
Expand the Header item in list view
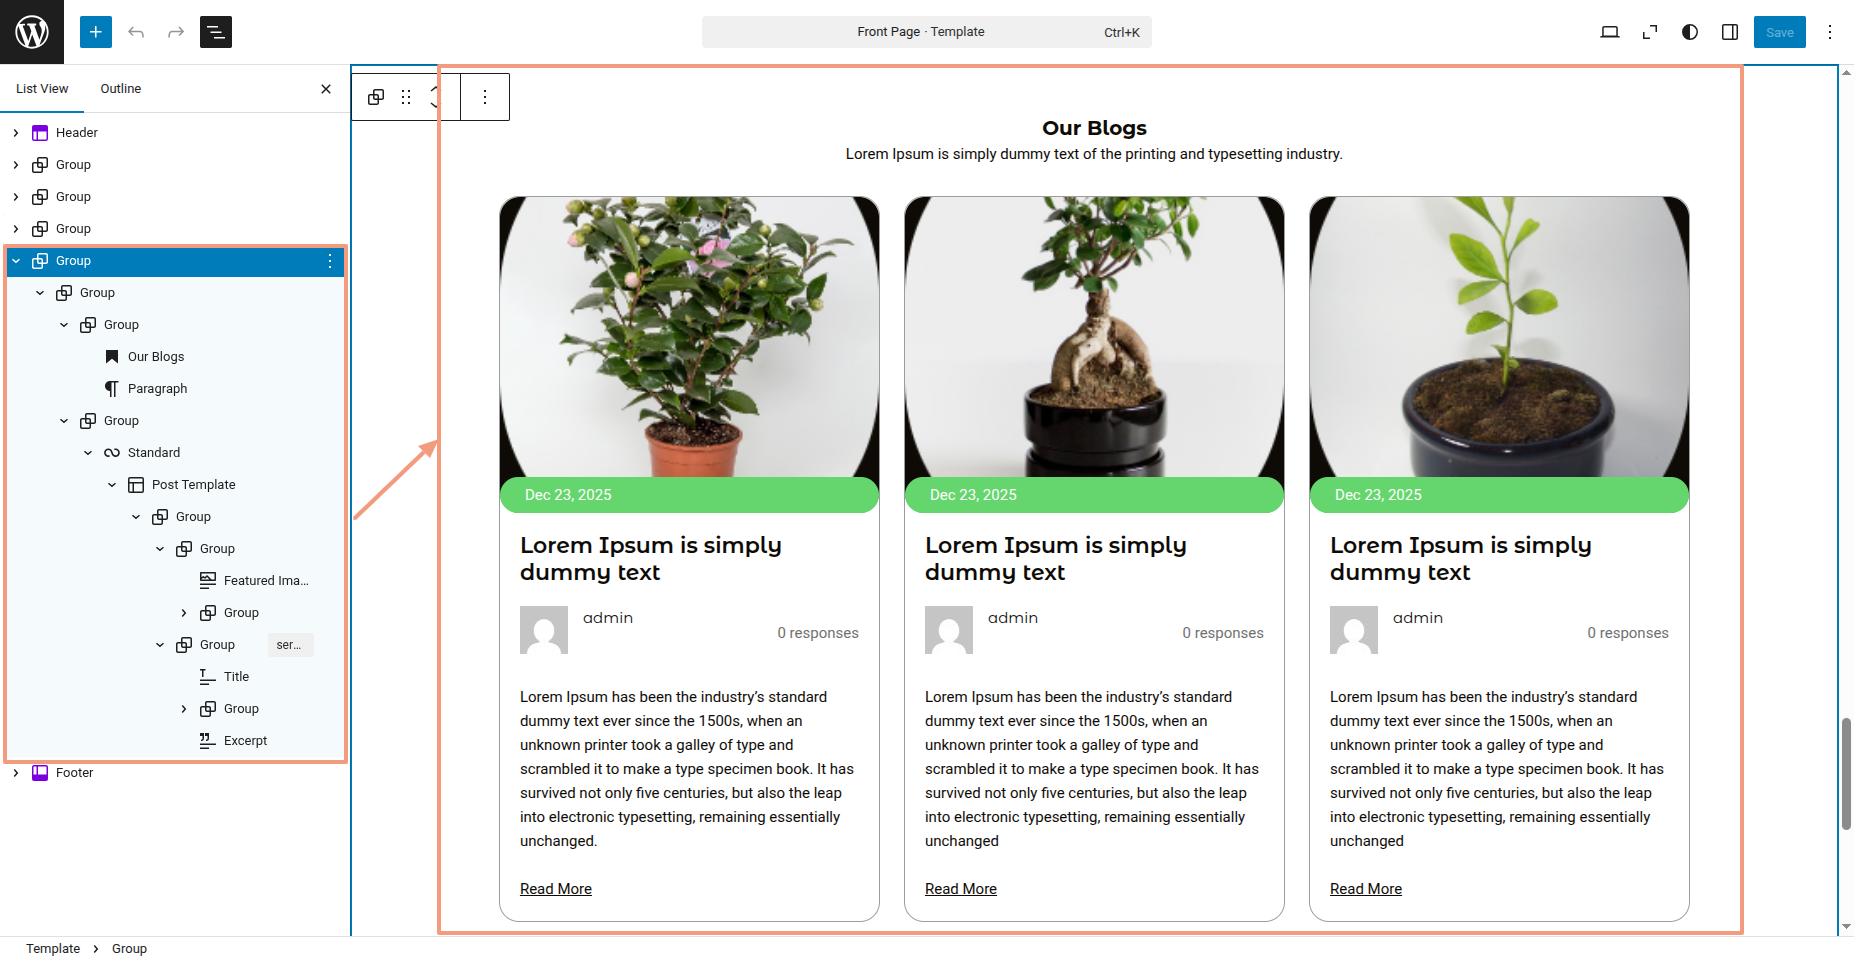(16, 133)
